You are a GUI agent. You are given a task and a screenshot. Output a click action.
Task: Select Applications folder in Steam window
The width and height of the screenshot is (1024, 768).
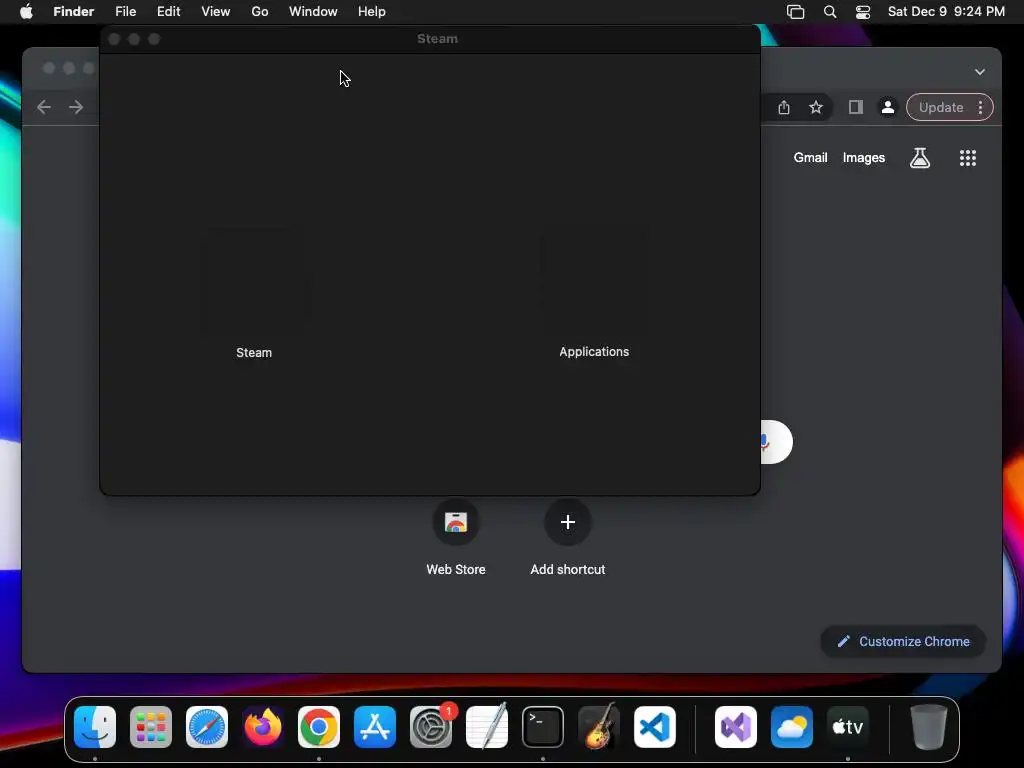594,295
